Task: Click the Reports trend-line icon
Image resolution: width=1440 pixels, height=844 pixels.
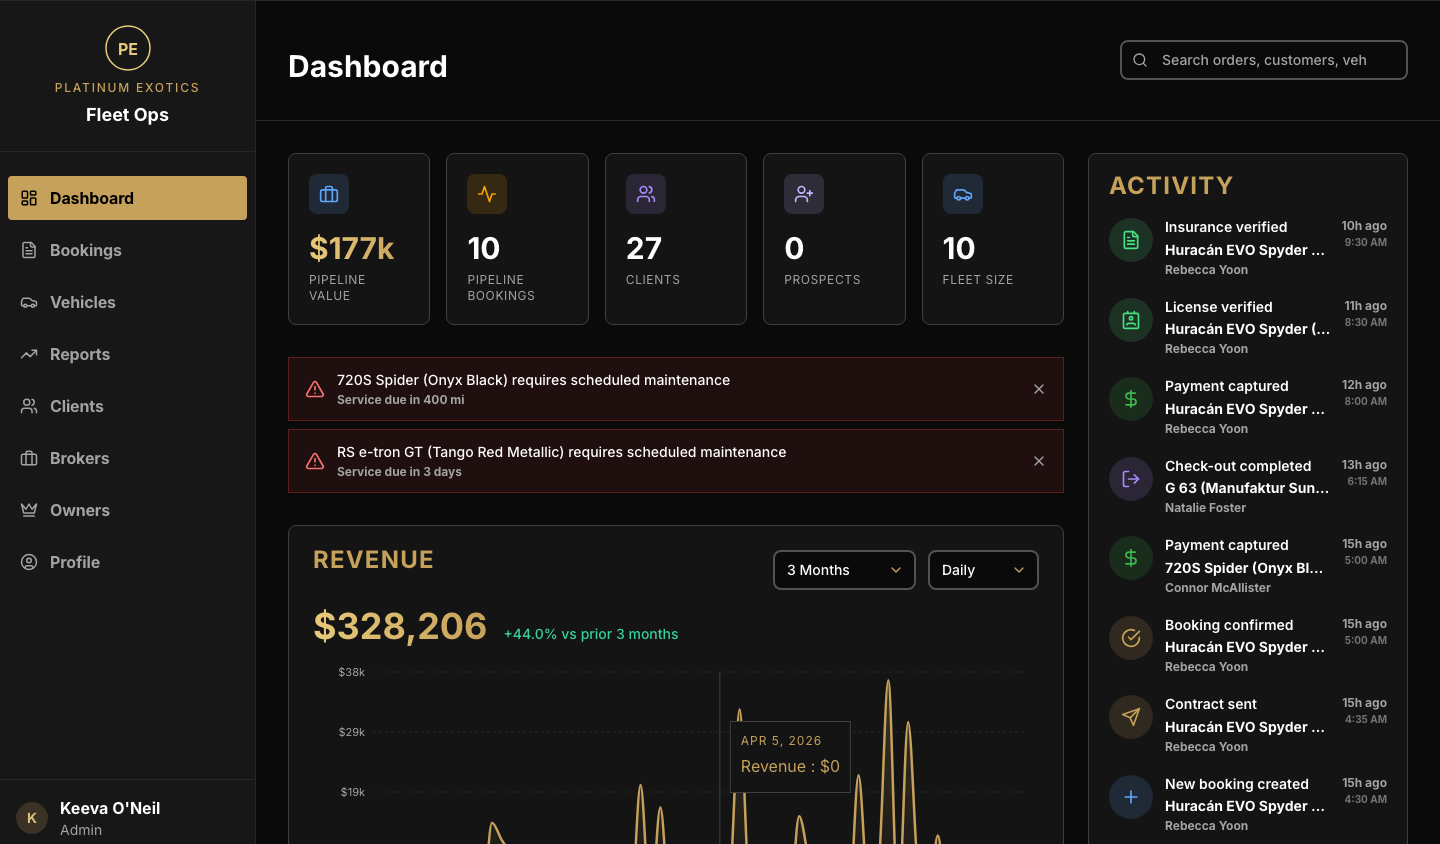Action: coord(29,354)
